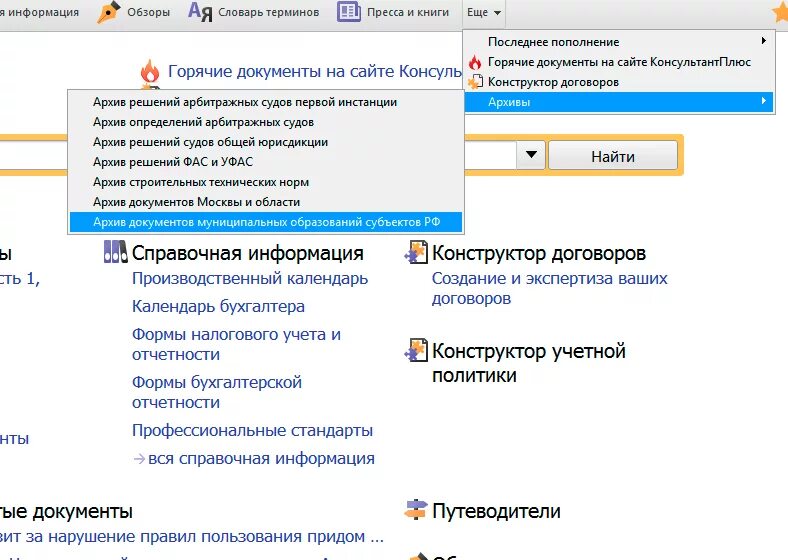The width and height of the screenshot is (788, 560).
Task: Open the Архивы submenu
Action: tap(619, 102)
